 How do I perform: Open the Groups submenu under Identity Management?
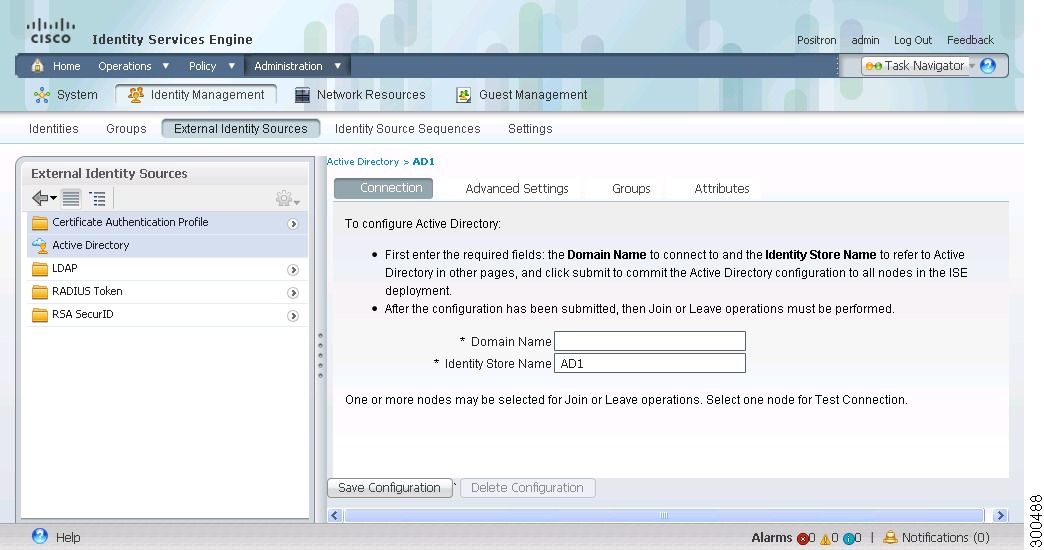tap(126, 129)
